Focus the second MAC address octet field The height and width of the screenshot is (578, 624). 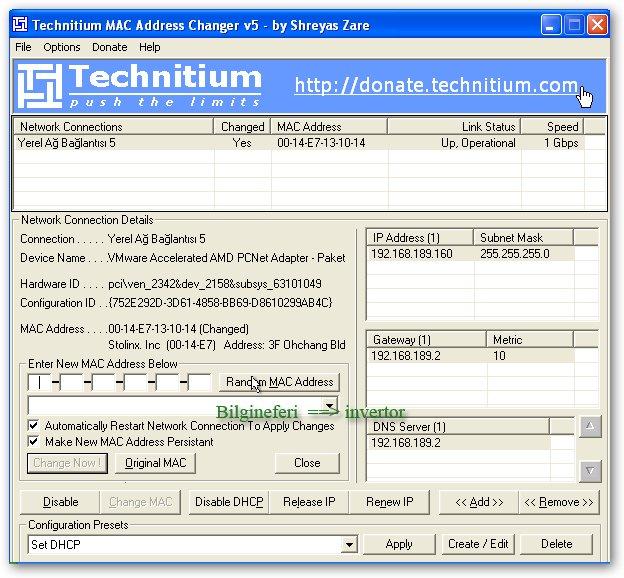click(x=72, y=383)
